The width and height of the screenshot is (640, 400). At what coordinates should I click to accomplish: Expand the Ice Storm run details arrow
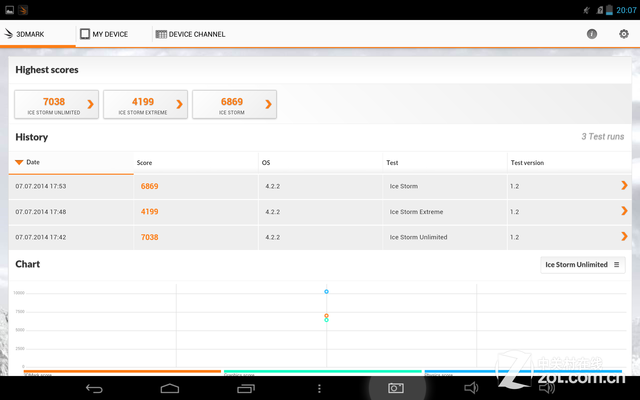(x=624, y=185)
